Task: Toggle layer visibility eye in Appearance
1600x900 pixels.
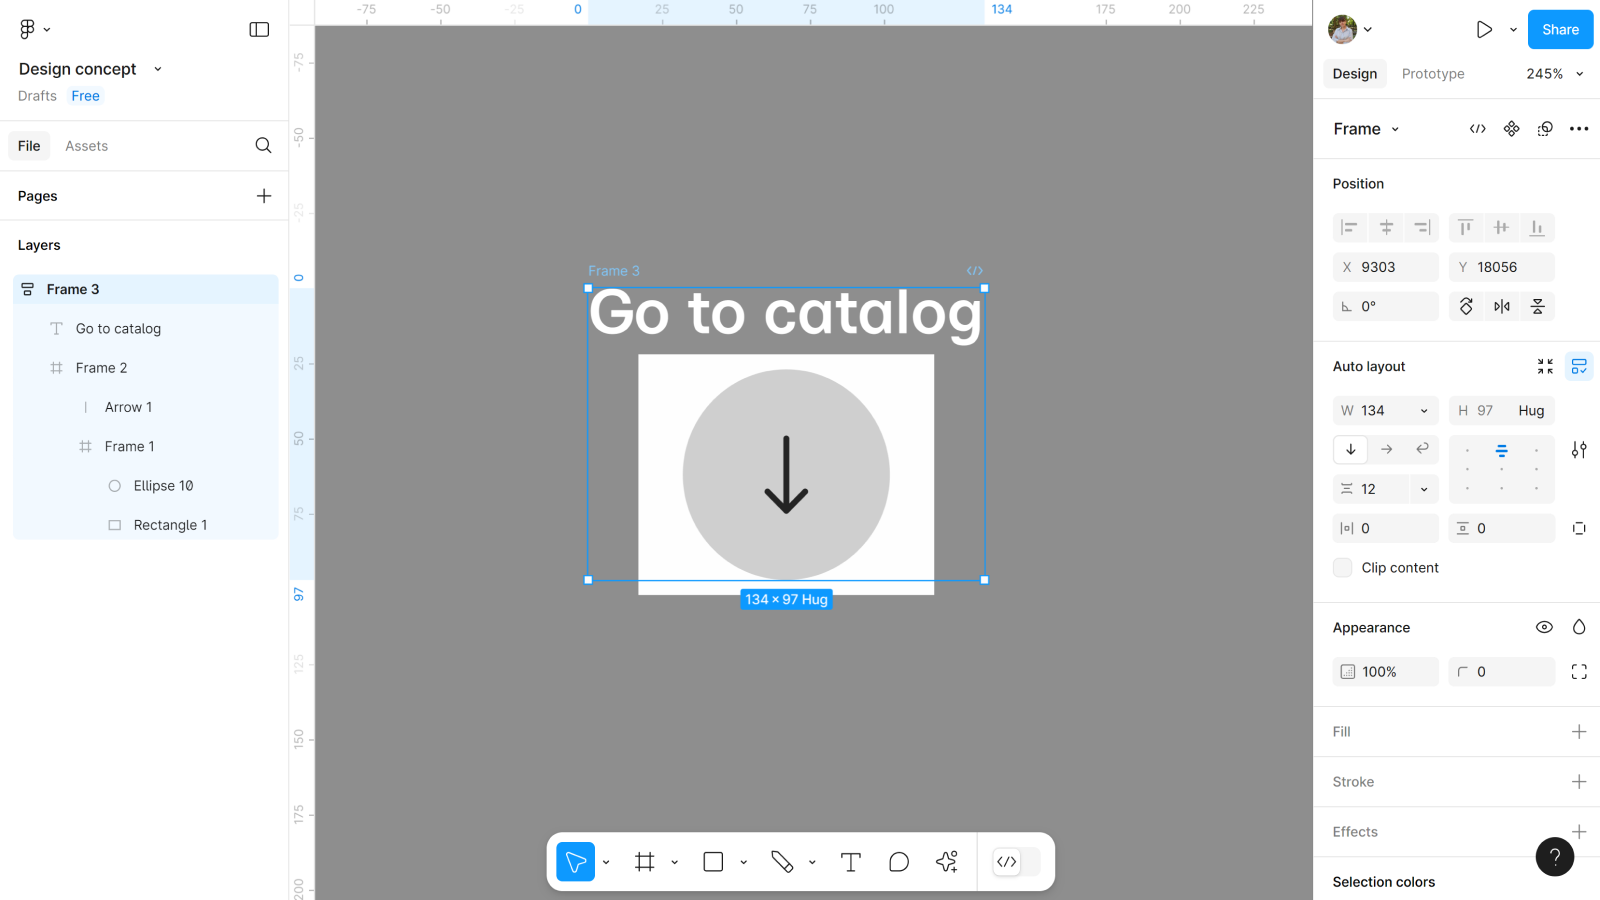Action: click(1544, 627)
